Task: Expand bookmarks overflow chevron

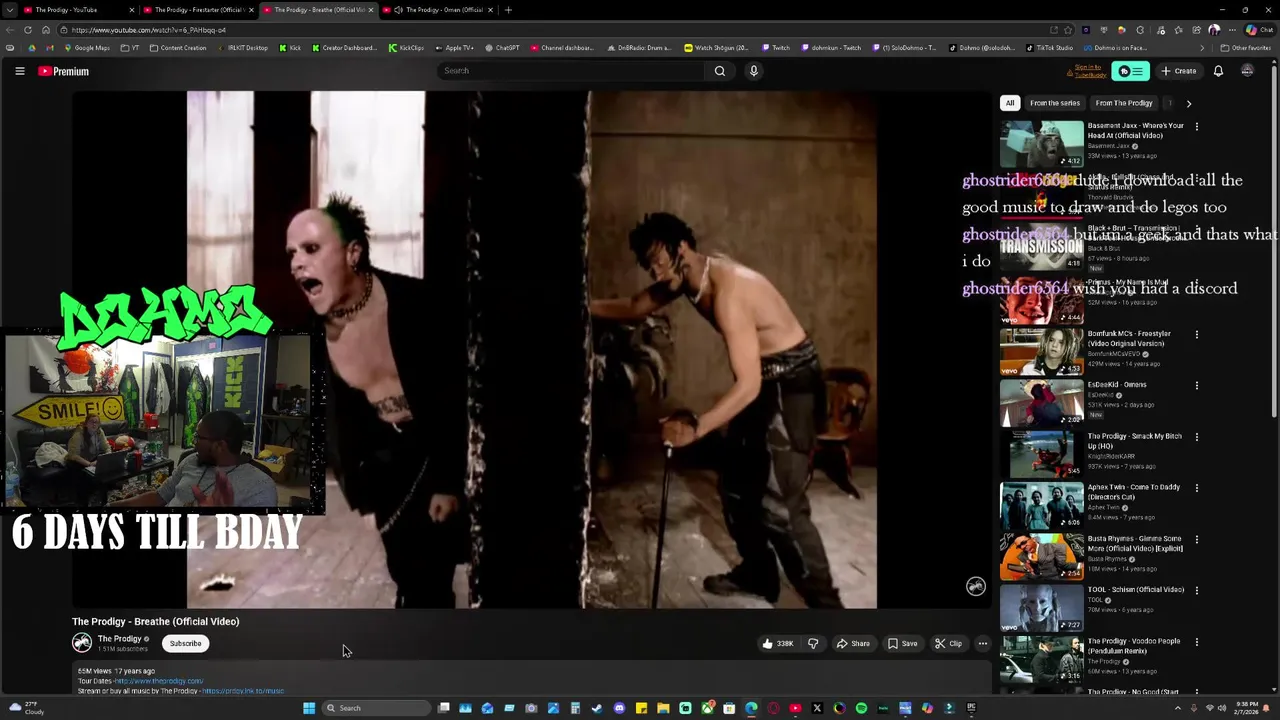Action: pyautogui.click(x=1202, y=48)
